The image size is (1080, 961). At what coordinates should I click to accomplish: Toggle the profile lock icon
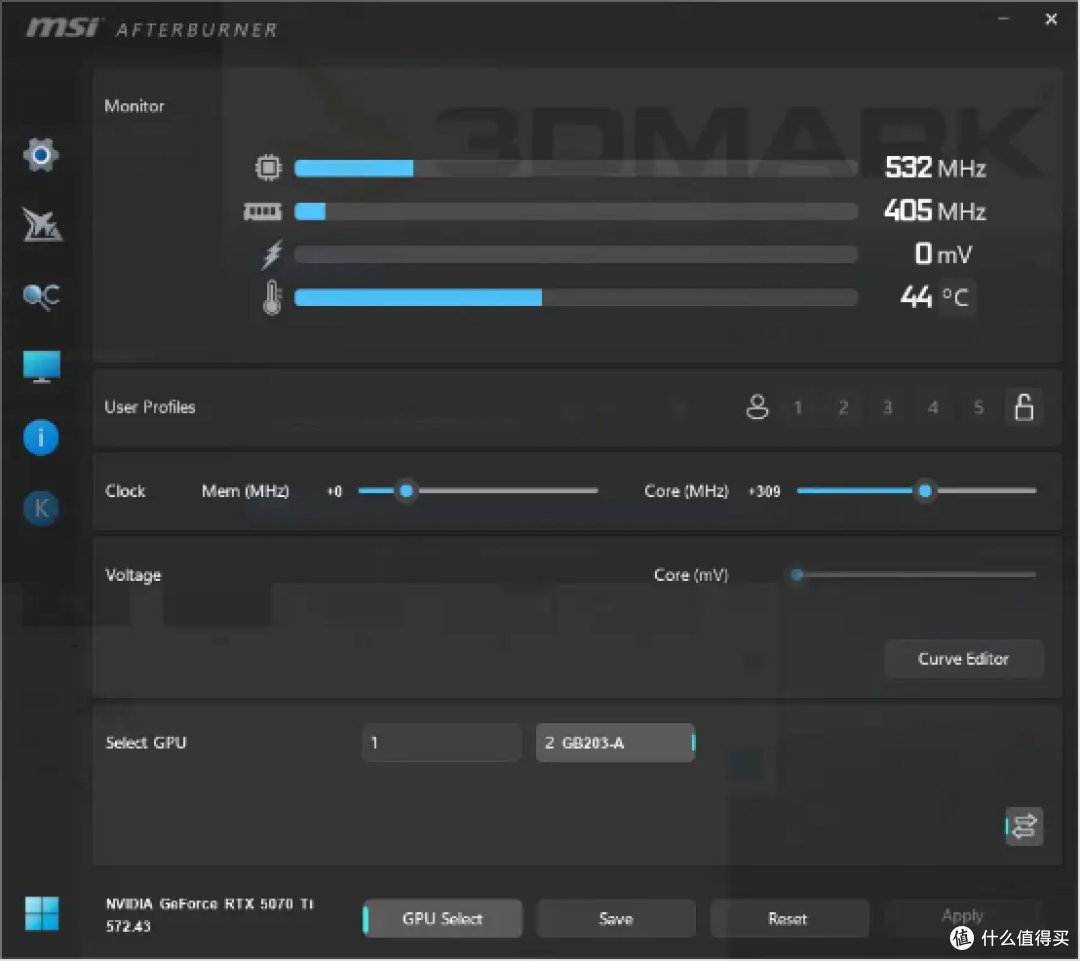click(x=1024, y=407)
